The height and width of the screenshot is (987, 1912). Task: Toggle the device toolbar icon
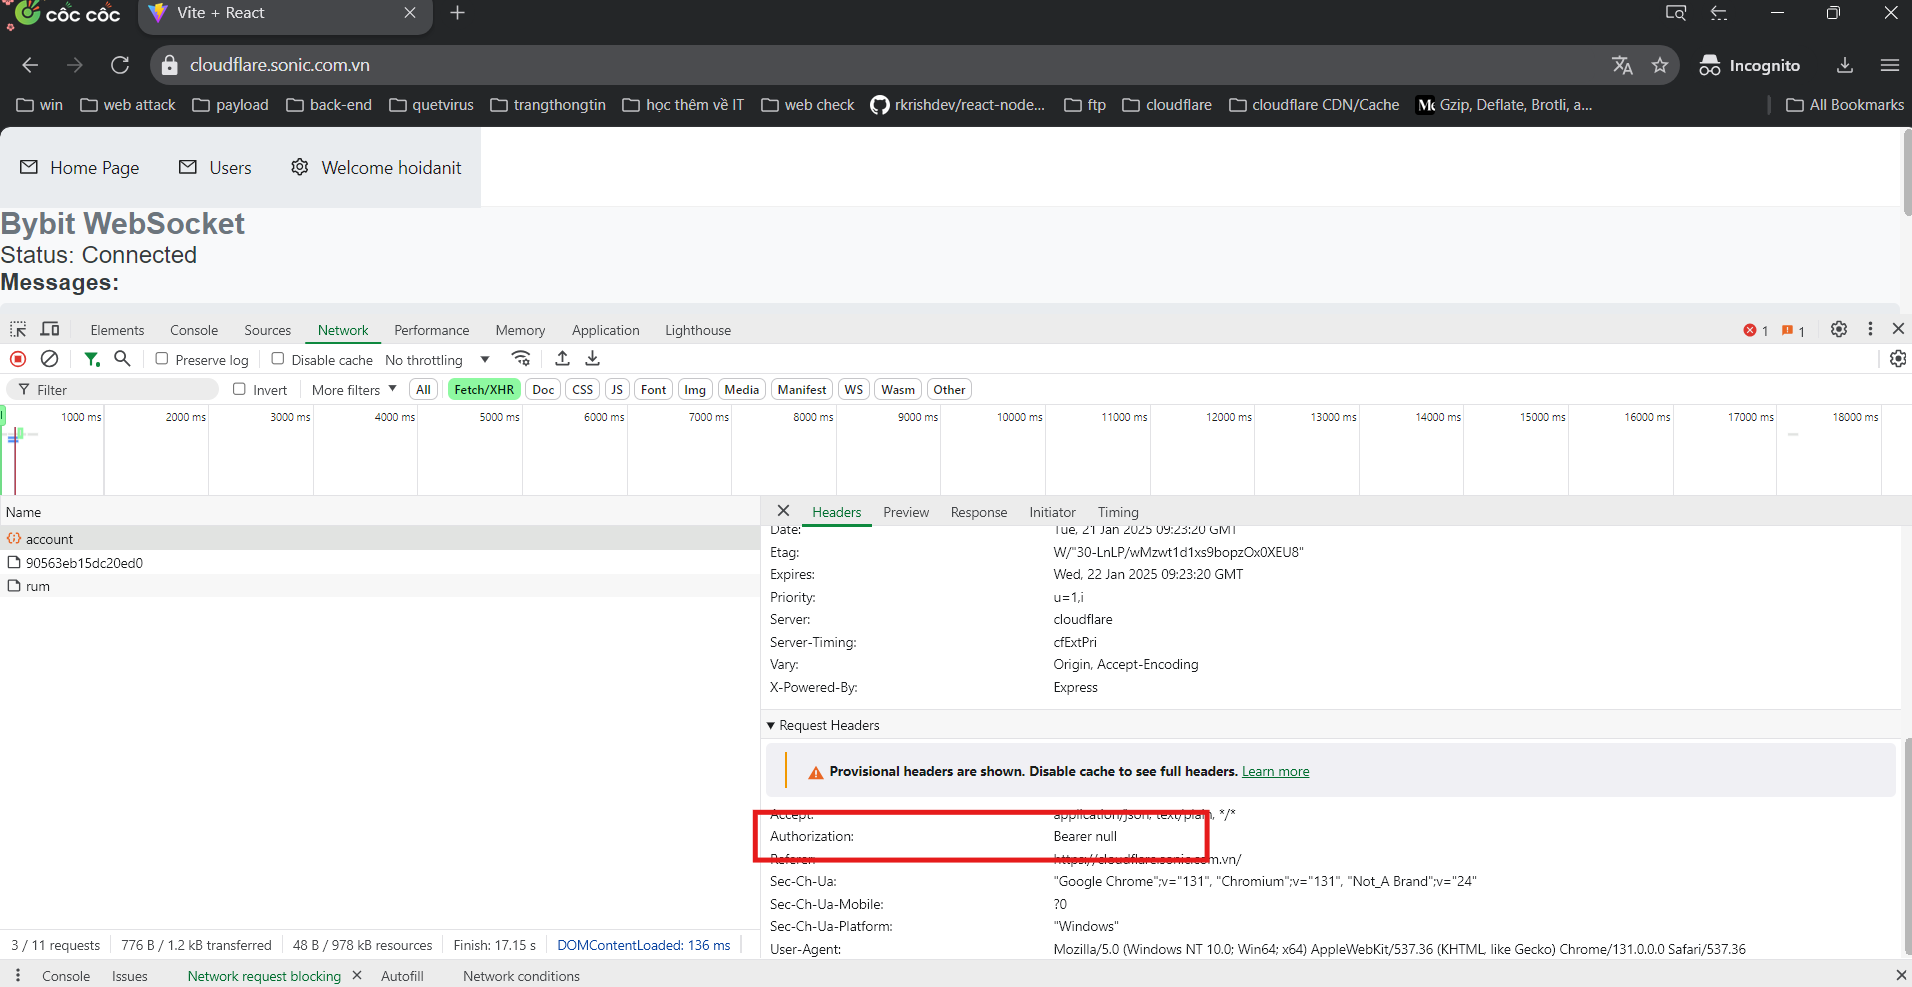[50, 329]
